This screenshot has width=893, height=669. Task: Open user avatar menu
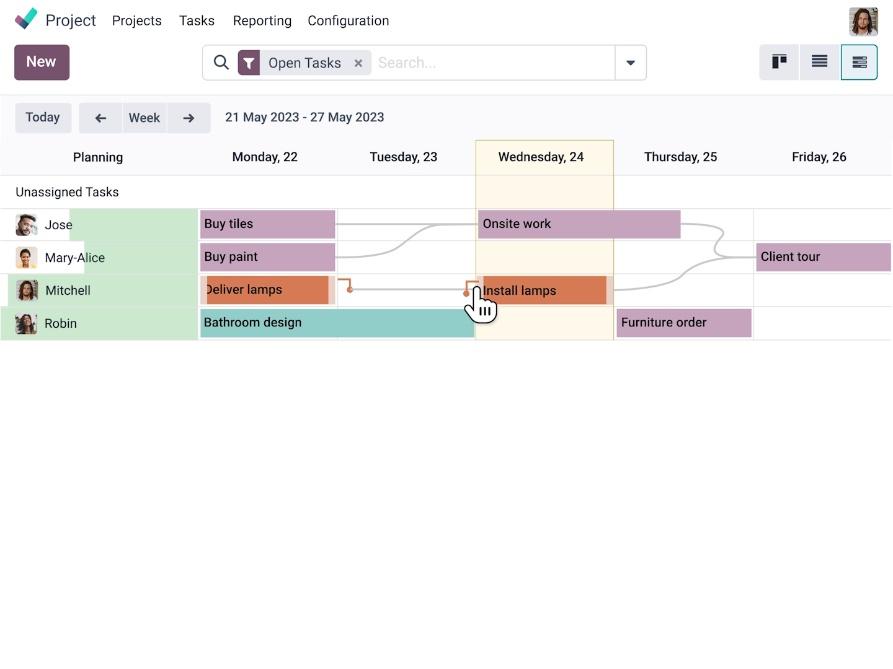[862, 21]
